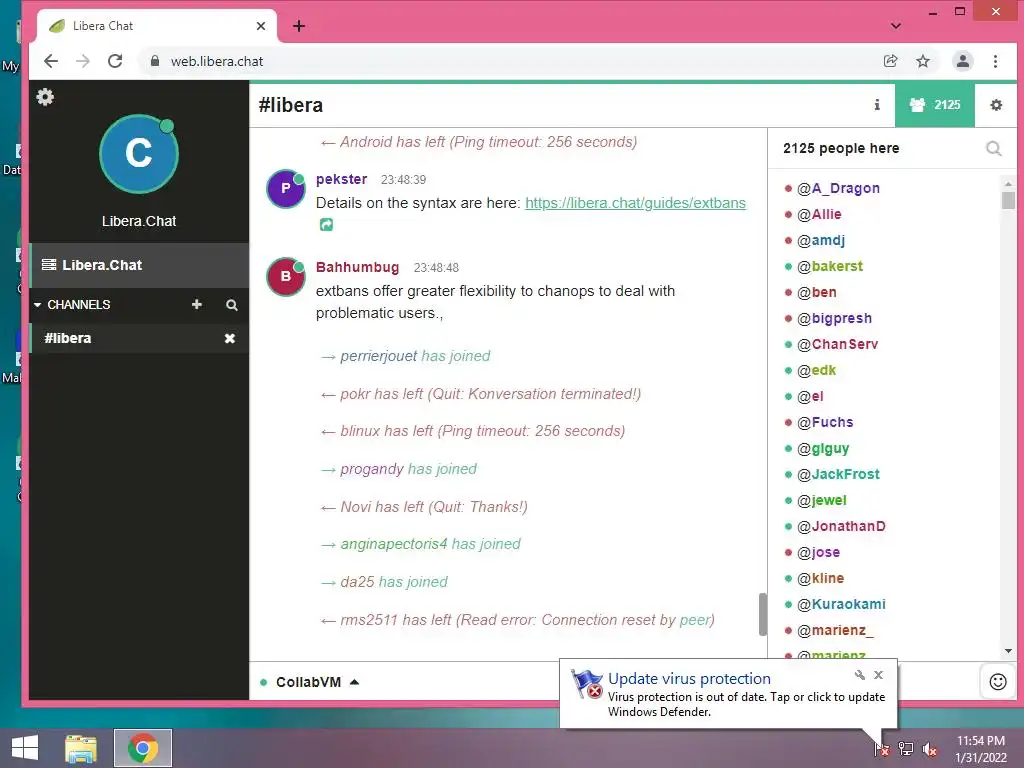Open the Windows Start menu
Viewport: 1024px width, 768px height.
pyautogui.click(x=25, y=748)
